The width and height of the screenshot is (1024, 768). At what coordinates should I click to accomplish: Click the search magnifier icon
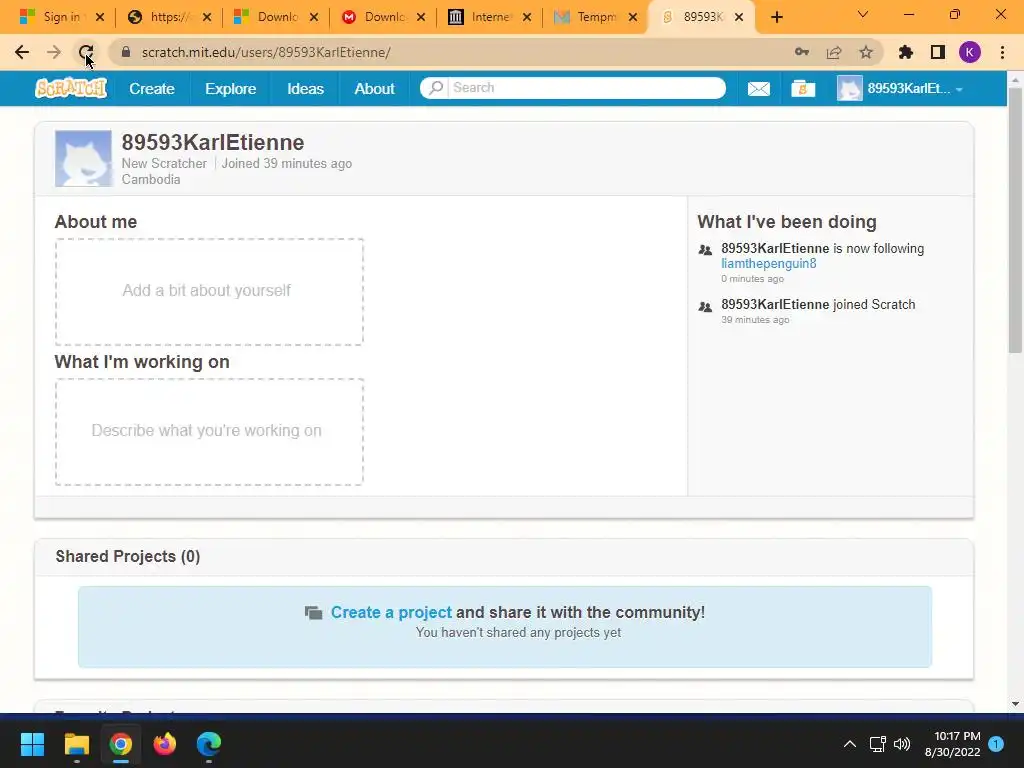pos(436,88)
